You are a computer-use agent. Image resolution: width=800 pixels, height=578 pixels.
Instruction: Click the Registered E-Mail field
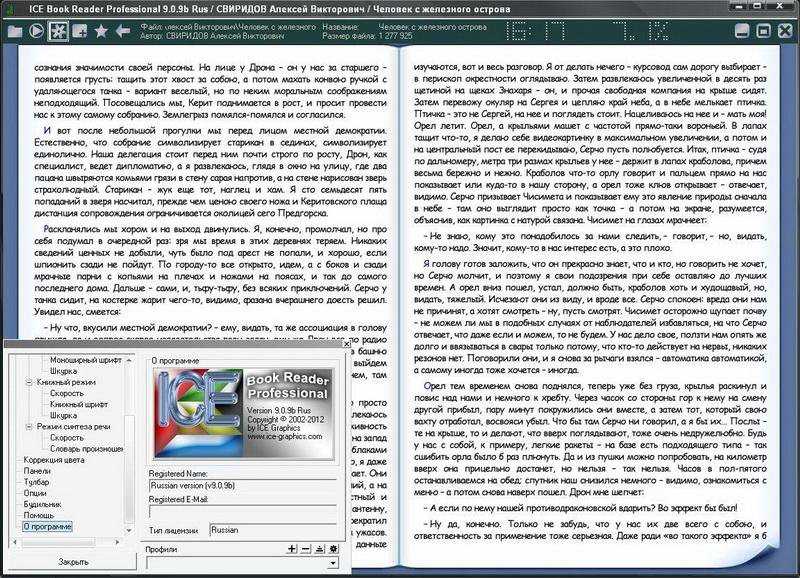point(243,512)
